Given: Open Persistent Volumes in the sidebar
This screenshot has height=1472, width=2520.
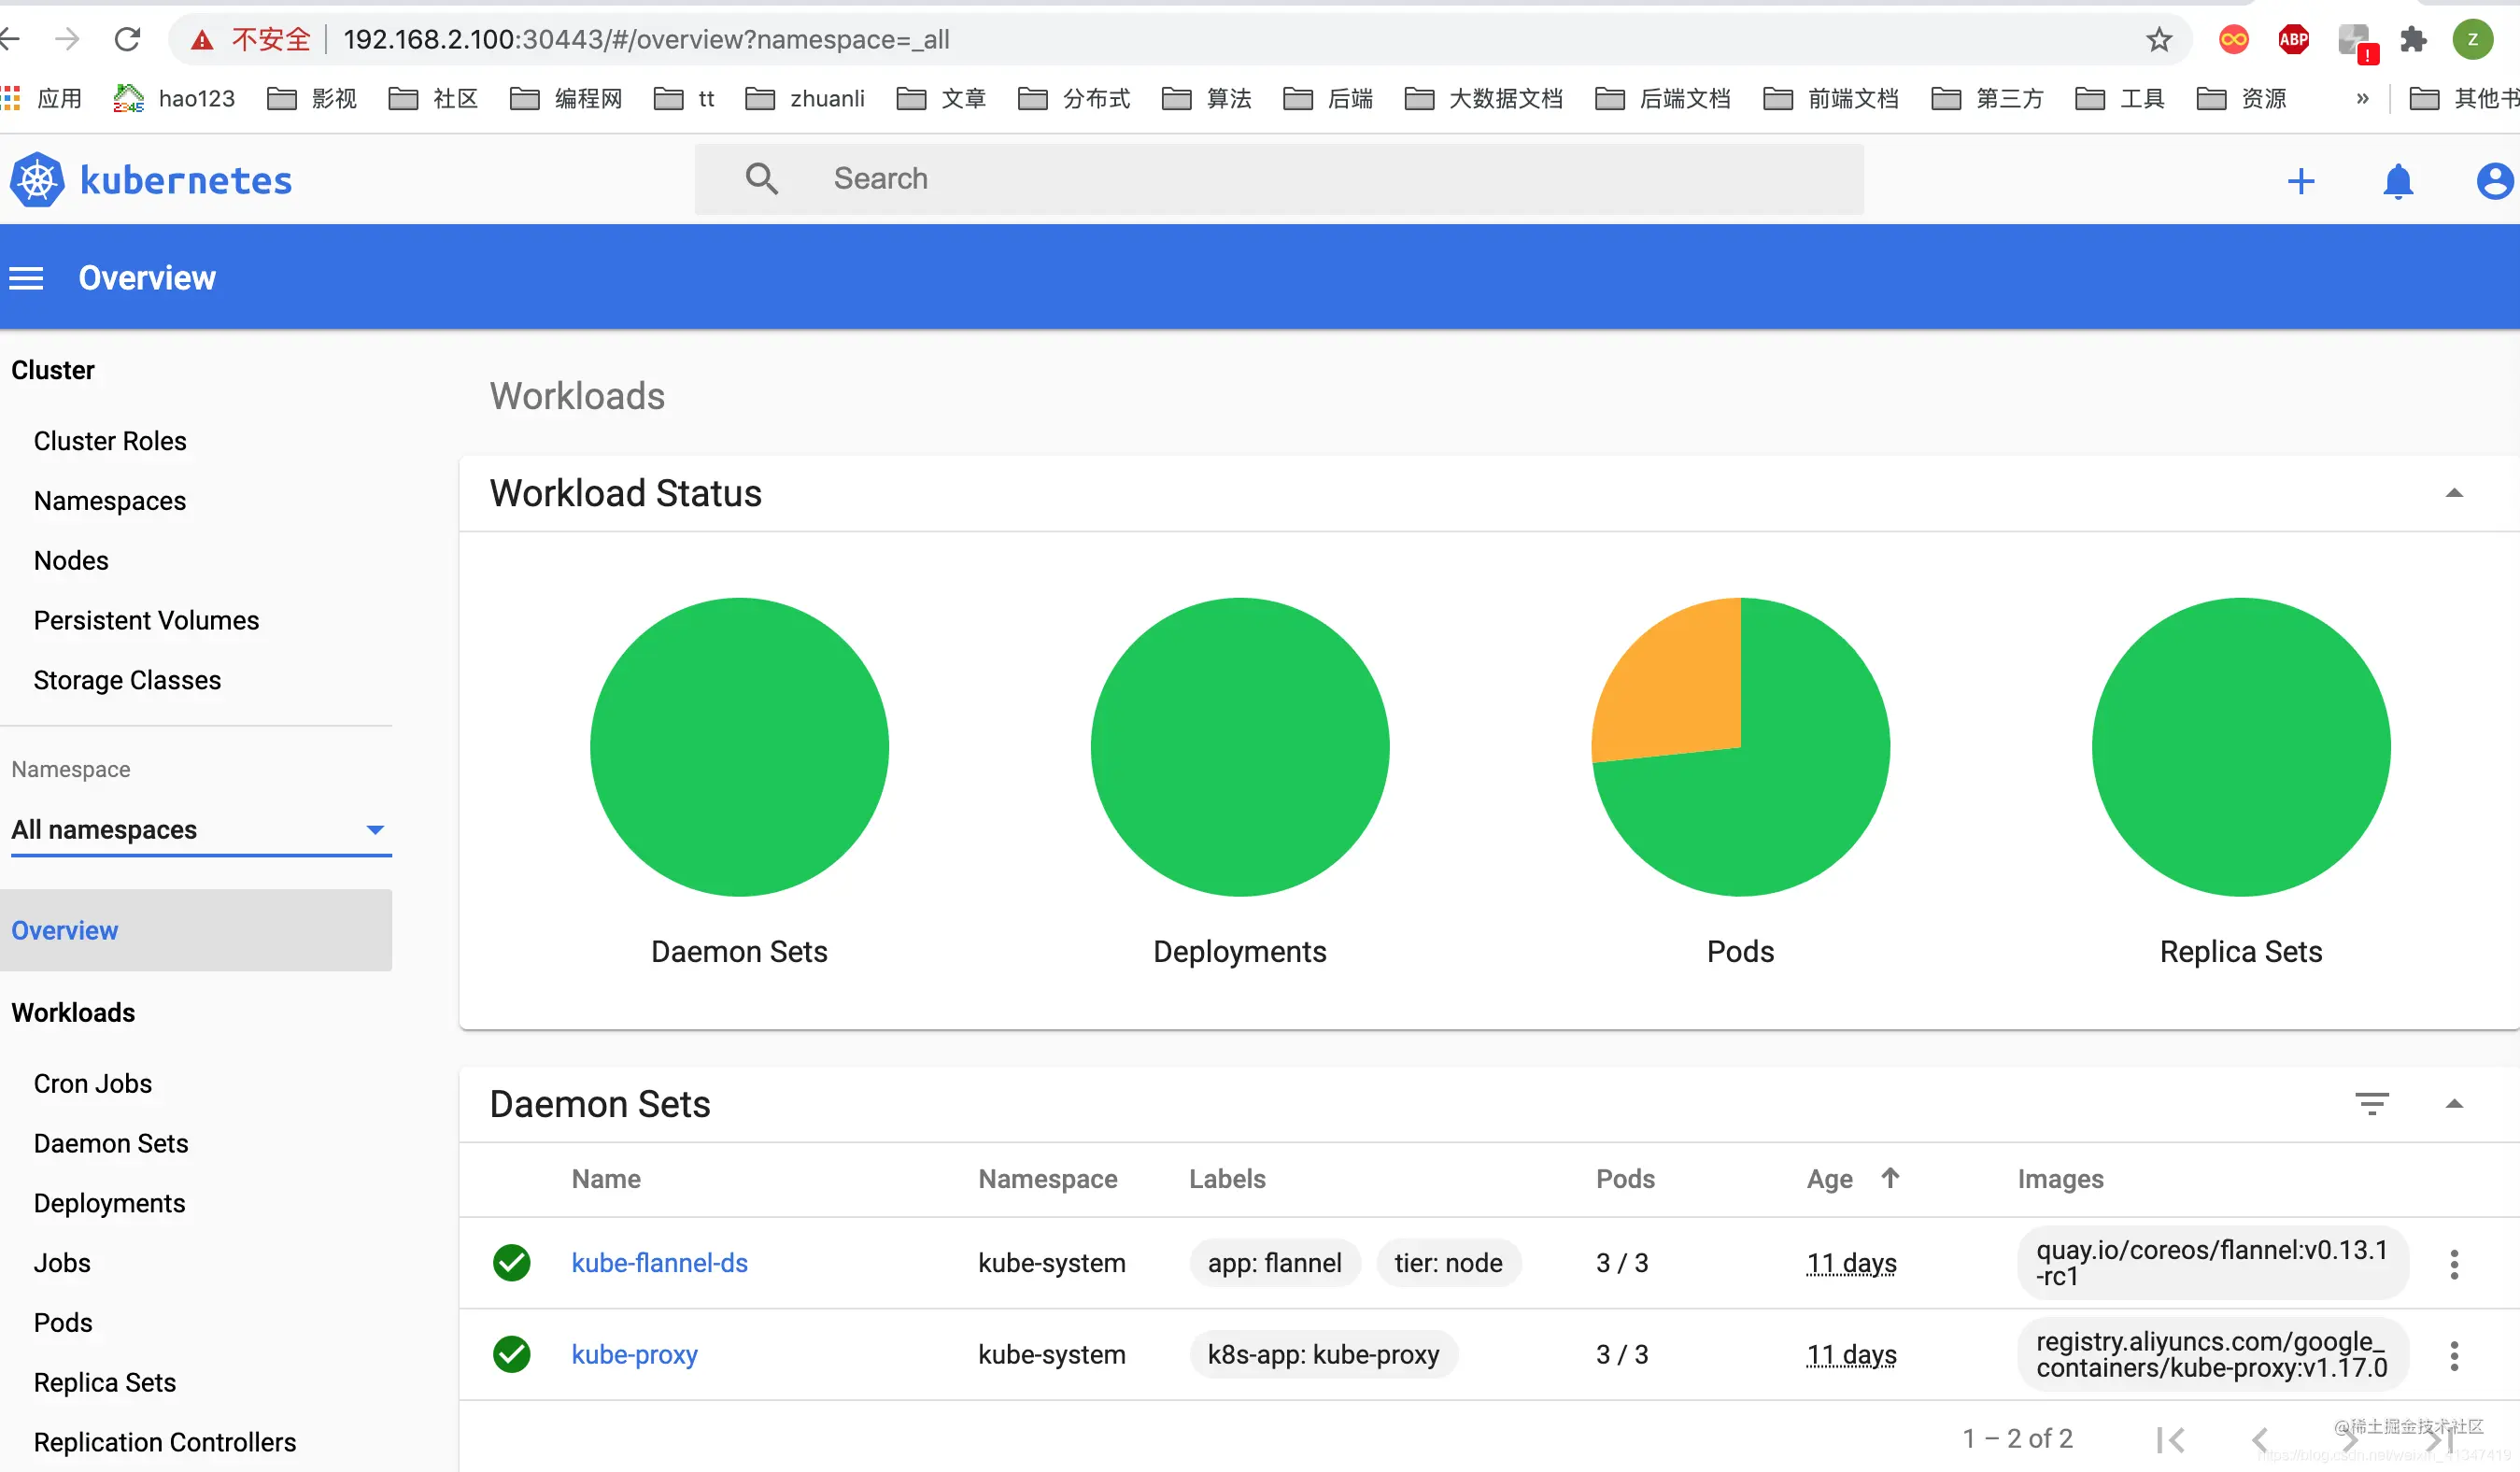Looking at the screenshot, I should click(146, 621).
